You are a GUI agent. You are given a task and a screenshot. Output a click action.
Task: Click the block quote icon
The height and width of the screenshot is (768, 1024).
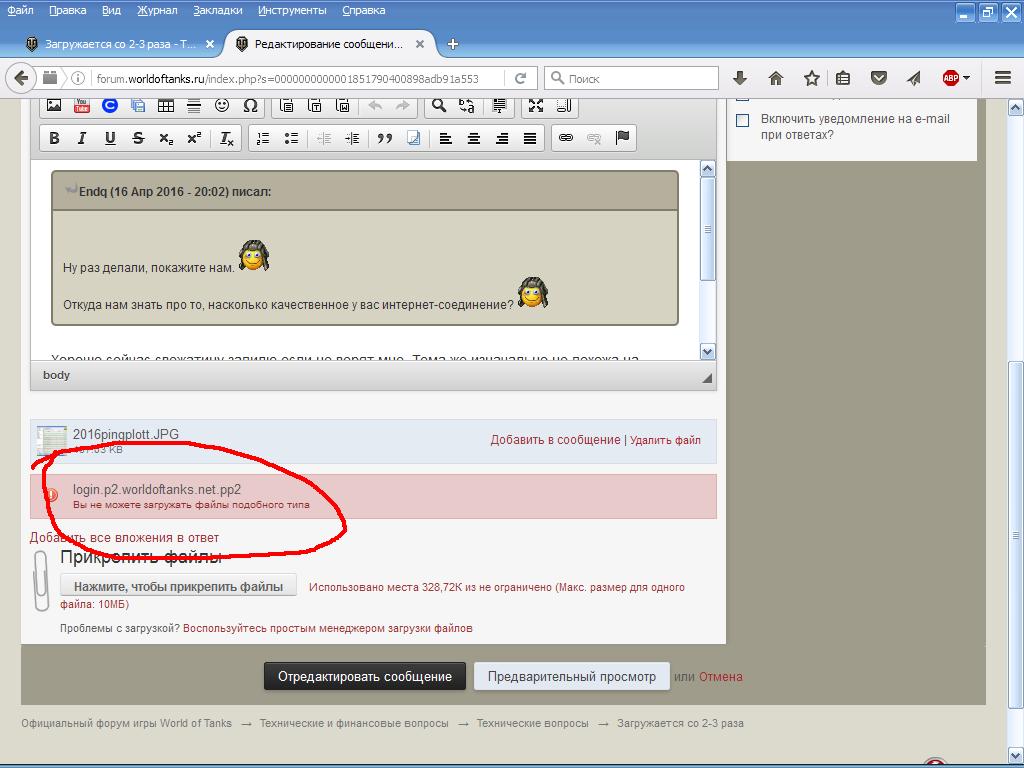click(384, 138)
